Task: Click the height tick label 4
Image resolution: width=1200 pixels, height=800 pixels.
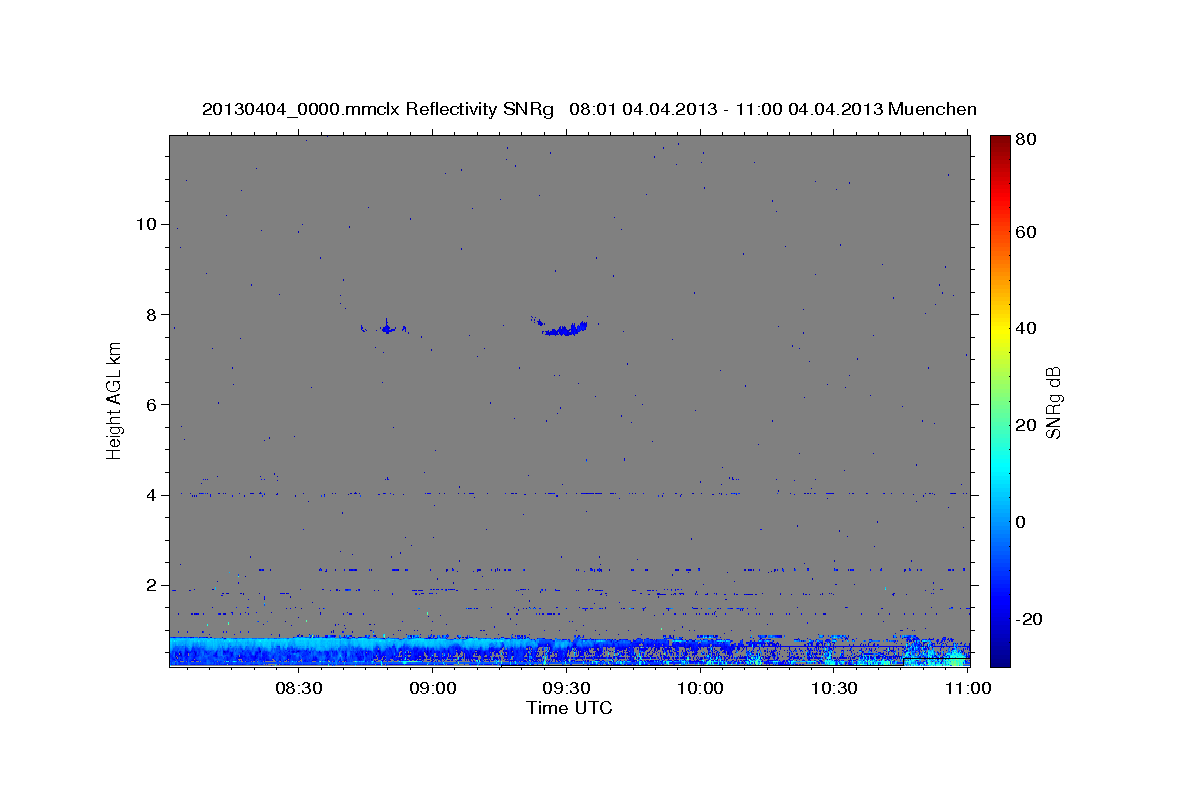Action: [x=149, y=495]
